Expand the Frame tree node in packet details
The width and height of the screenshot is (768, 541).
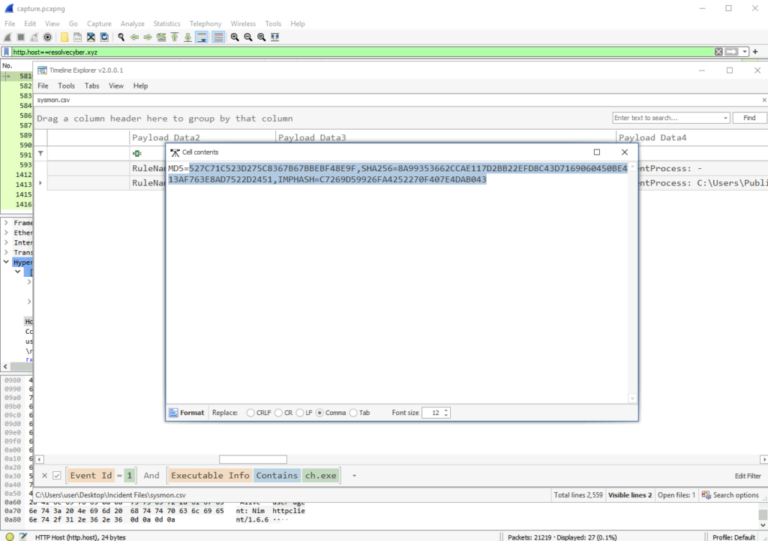pyautogui.click(x=6, y=223)
